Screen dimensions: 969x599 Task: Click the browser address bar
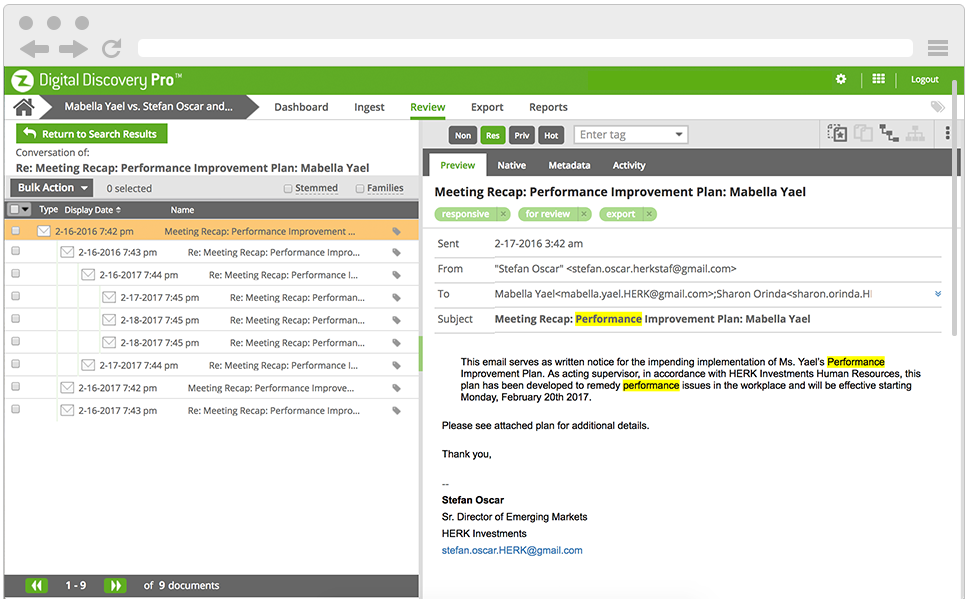(525, 48)
